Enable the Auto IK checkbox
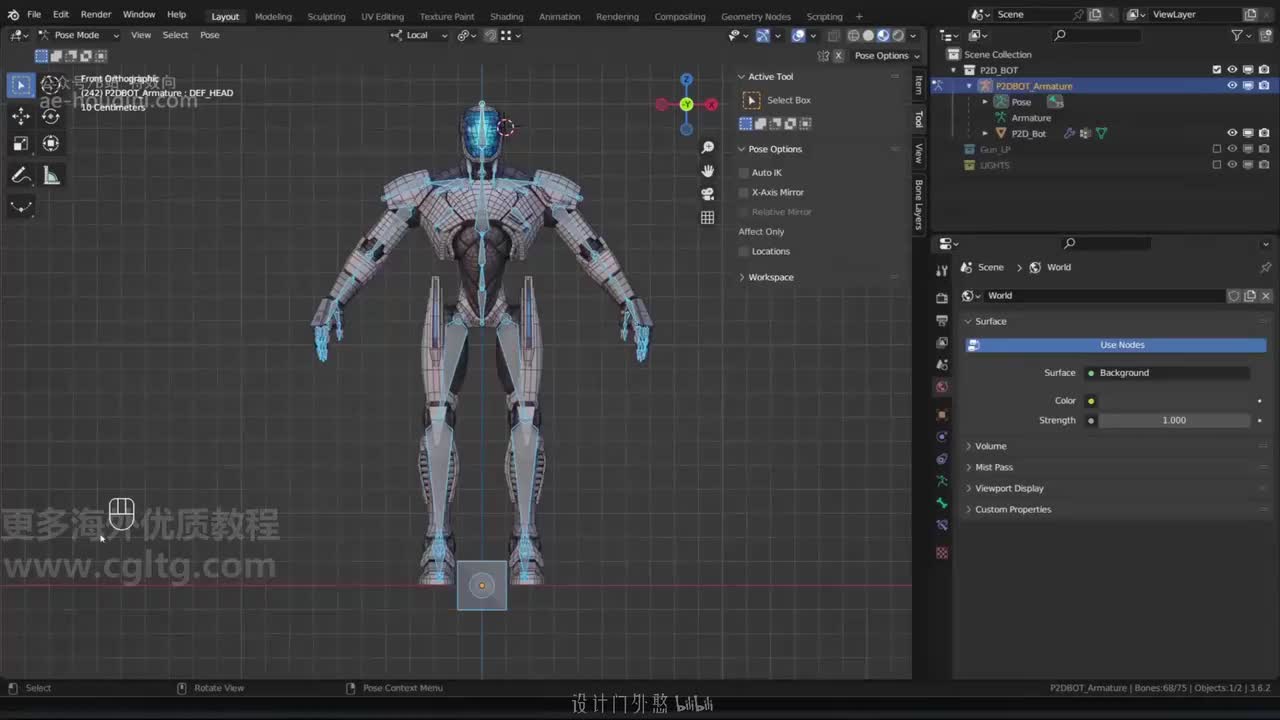 [744, 173]
